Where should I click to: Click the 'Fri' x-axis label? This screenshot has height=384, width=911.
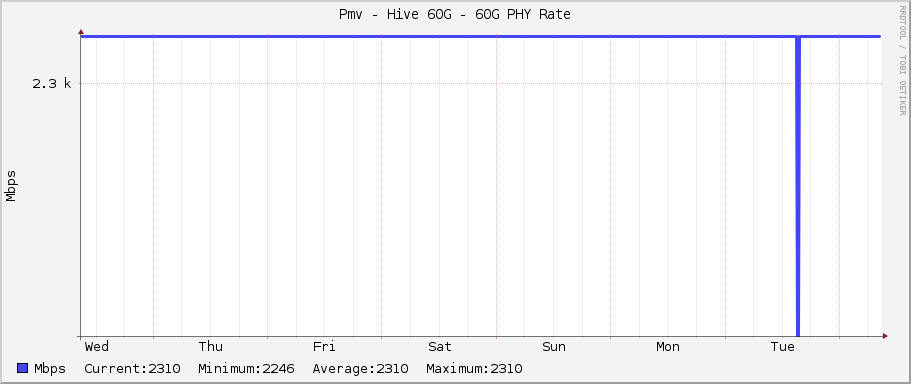pyautogui.click(x=324, y=347)
